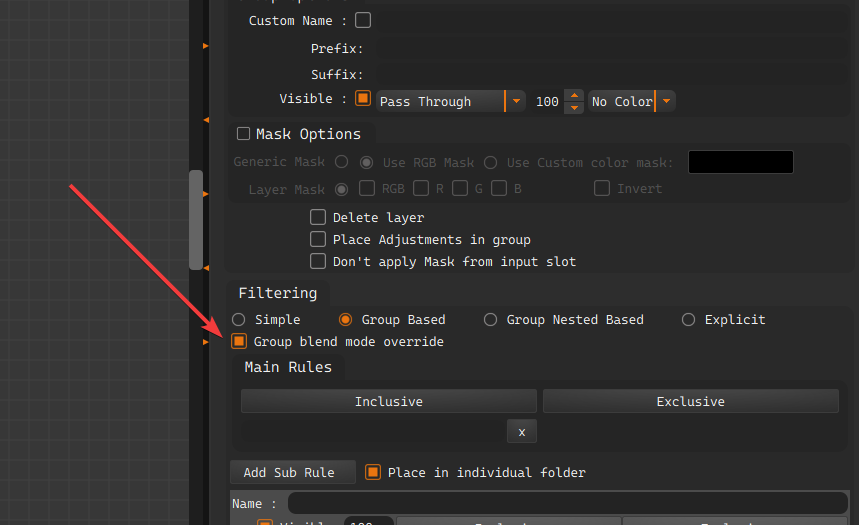Click the x button under Main Rules
The height and width of the screenshot is (525, 859).
[x=521, y=431]
